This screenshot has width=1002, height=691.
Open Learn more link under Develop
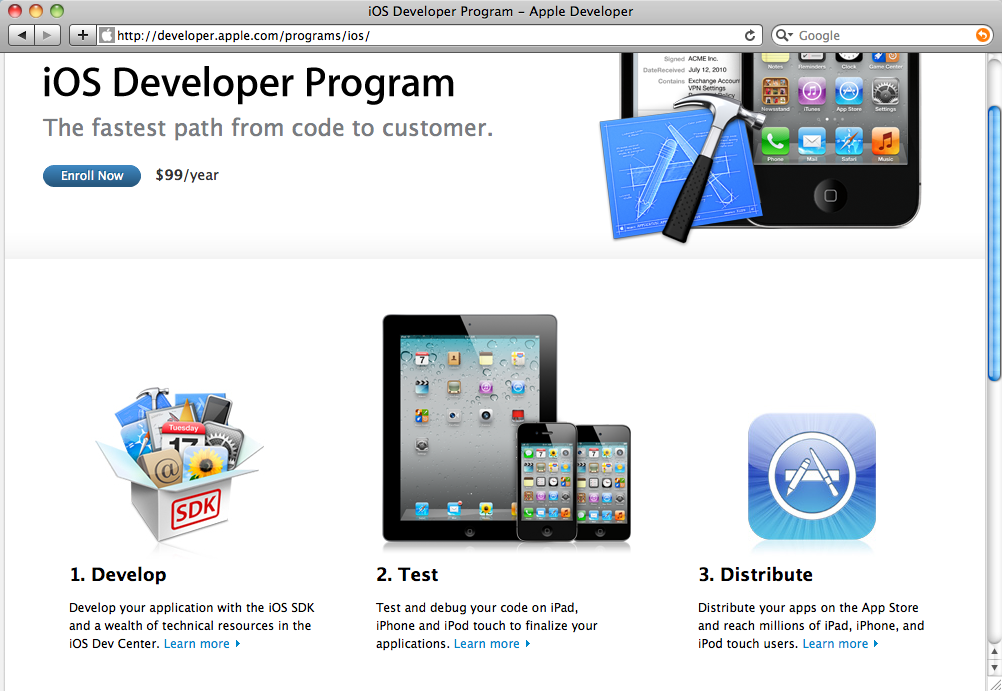point(201,644)
